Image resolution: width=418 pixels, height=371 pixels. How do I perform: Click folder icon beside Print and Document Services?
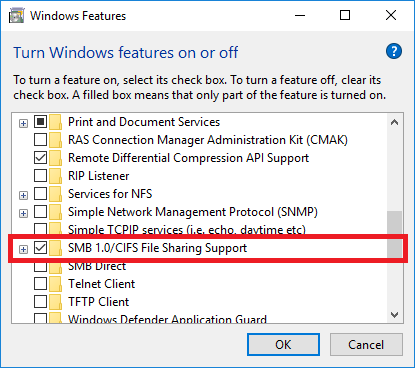tap(56, 122)
